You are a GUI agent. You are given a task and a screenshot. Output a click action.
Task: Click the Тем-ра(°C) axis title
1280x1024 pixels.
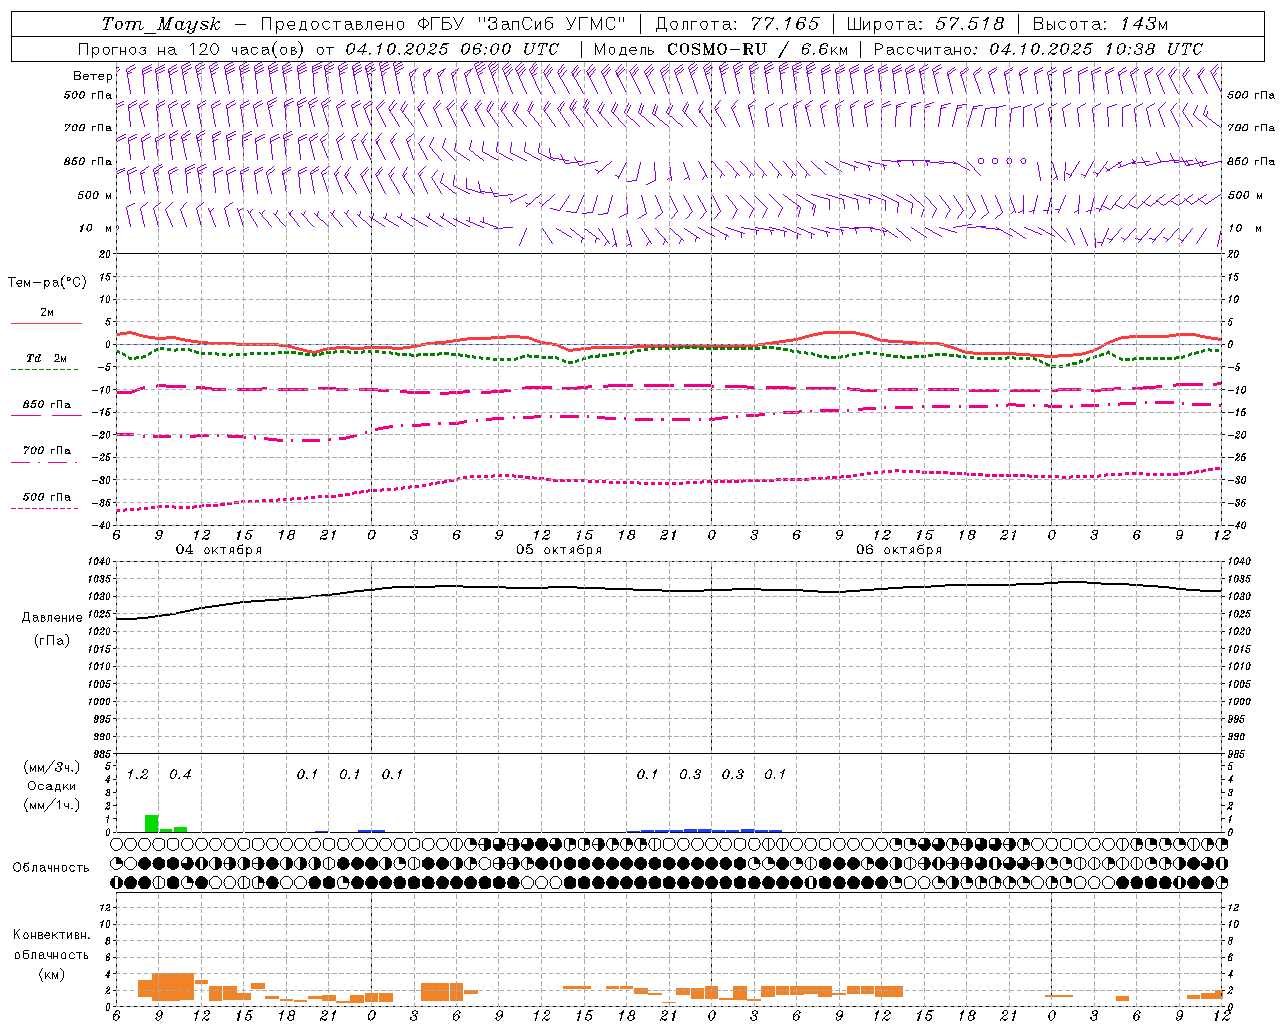point(47,283)
